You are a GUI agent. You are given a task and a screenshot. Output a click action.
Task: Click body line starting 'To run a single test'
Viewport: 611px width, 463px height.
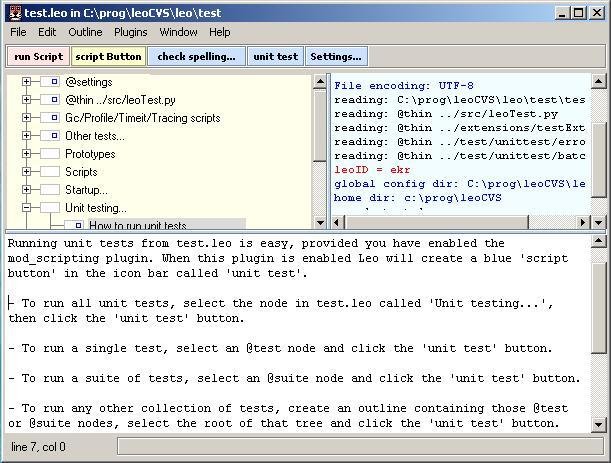pyautogui.click(x=280, y=348)
